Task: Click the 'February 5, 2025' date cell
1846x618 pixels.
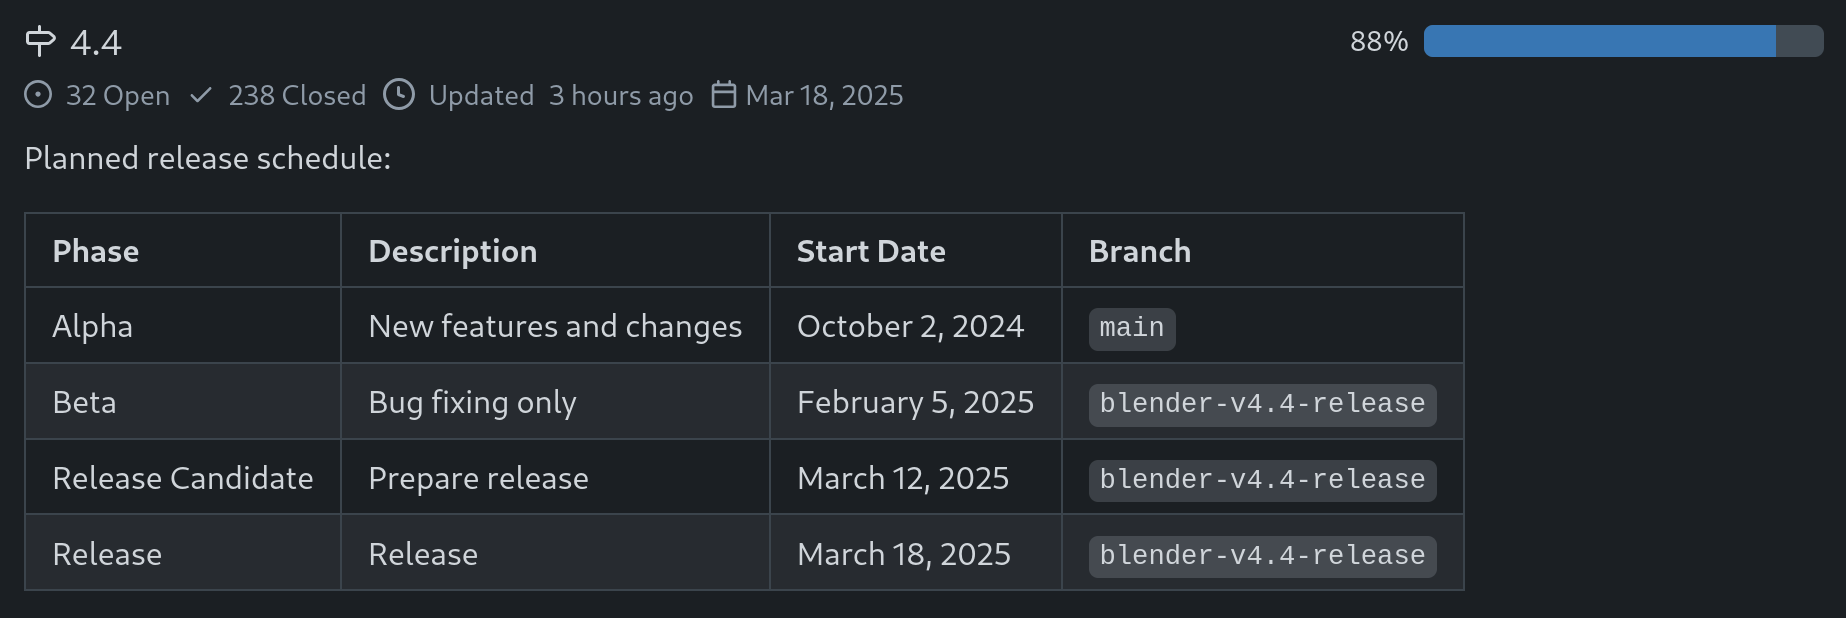Action: [x=915, y=403]
